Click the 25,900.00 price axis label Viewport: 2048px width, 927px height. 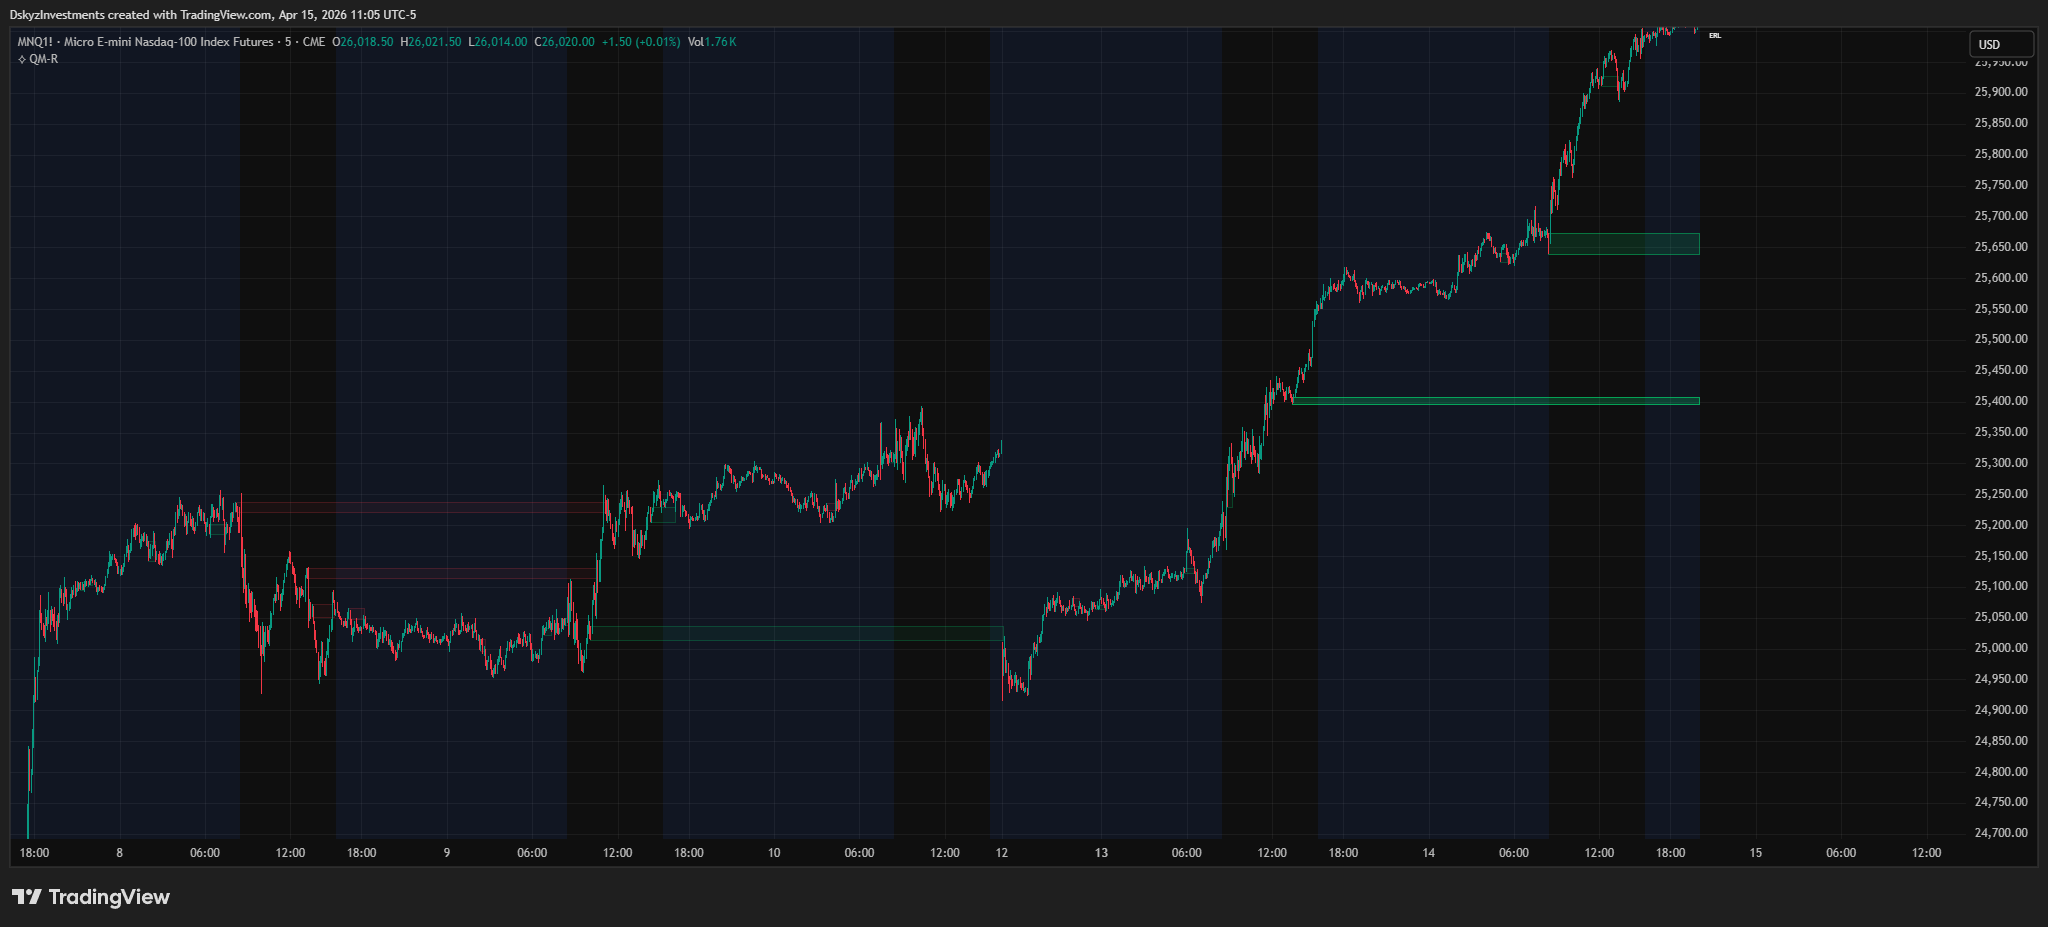(2001, 92)
